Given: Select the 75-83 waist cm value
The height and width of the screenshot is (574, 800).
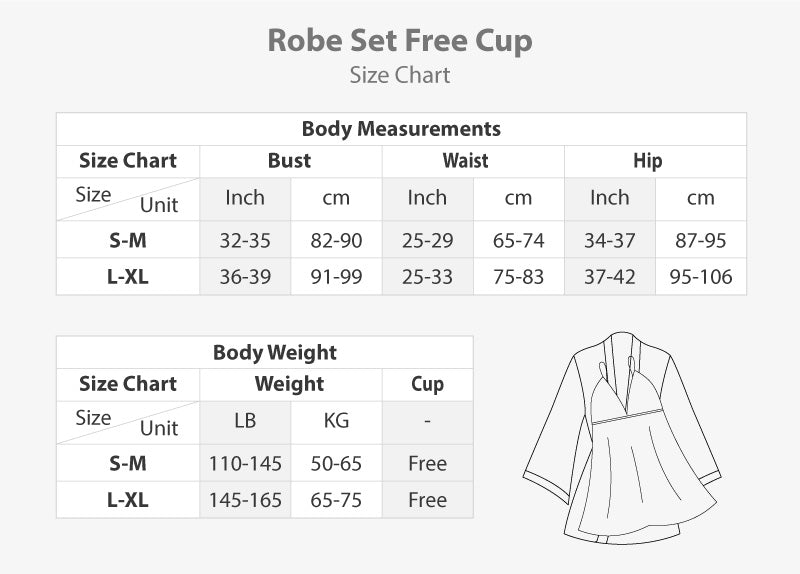Looking at the screenshot, I should [x=518, y=277].
